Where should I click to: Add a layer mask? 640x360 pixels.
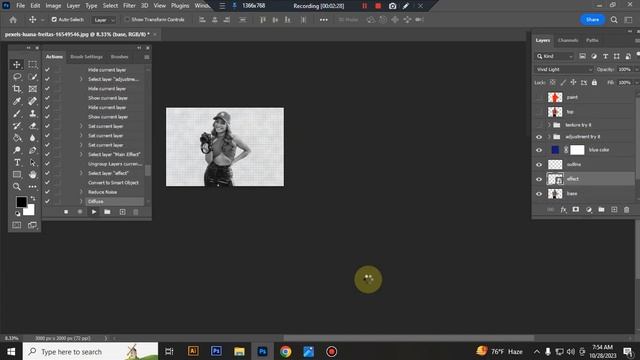(x=576, y=209)
